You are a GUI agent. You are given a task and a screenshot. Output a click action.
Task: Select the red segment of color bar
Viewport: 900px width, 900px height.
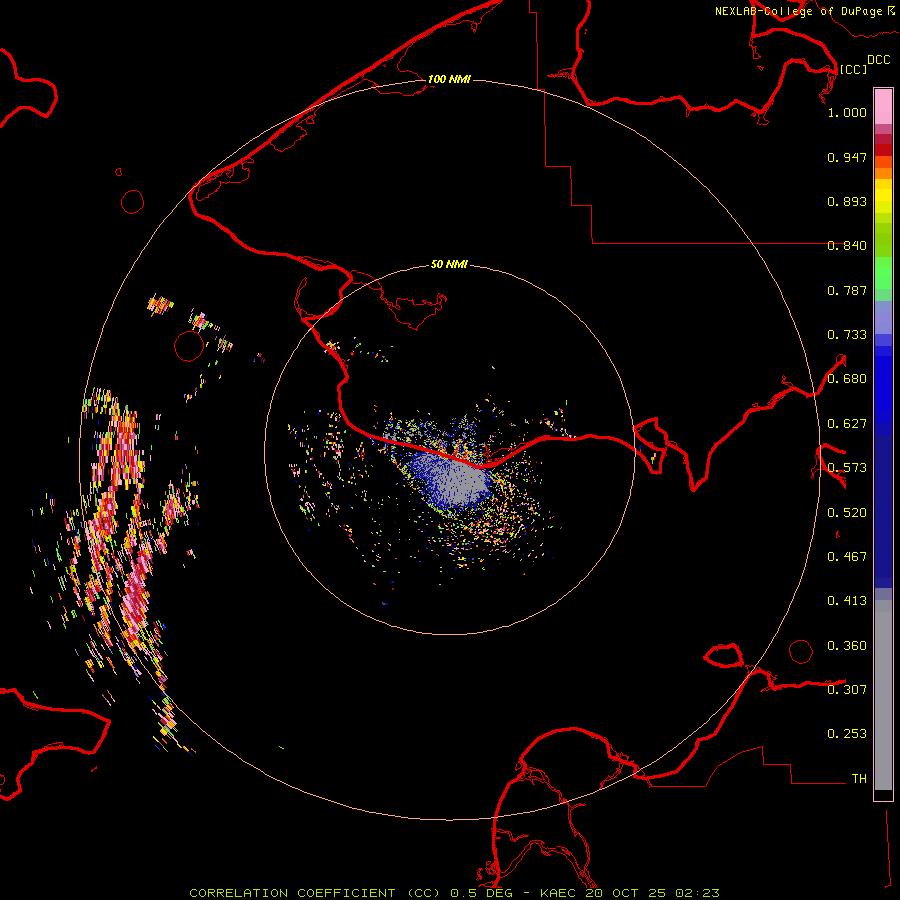pos(883,149)
